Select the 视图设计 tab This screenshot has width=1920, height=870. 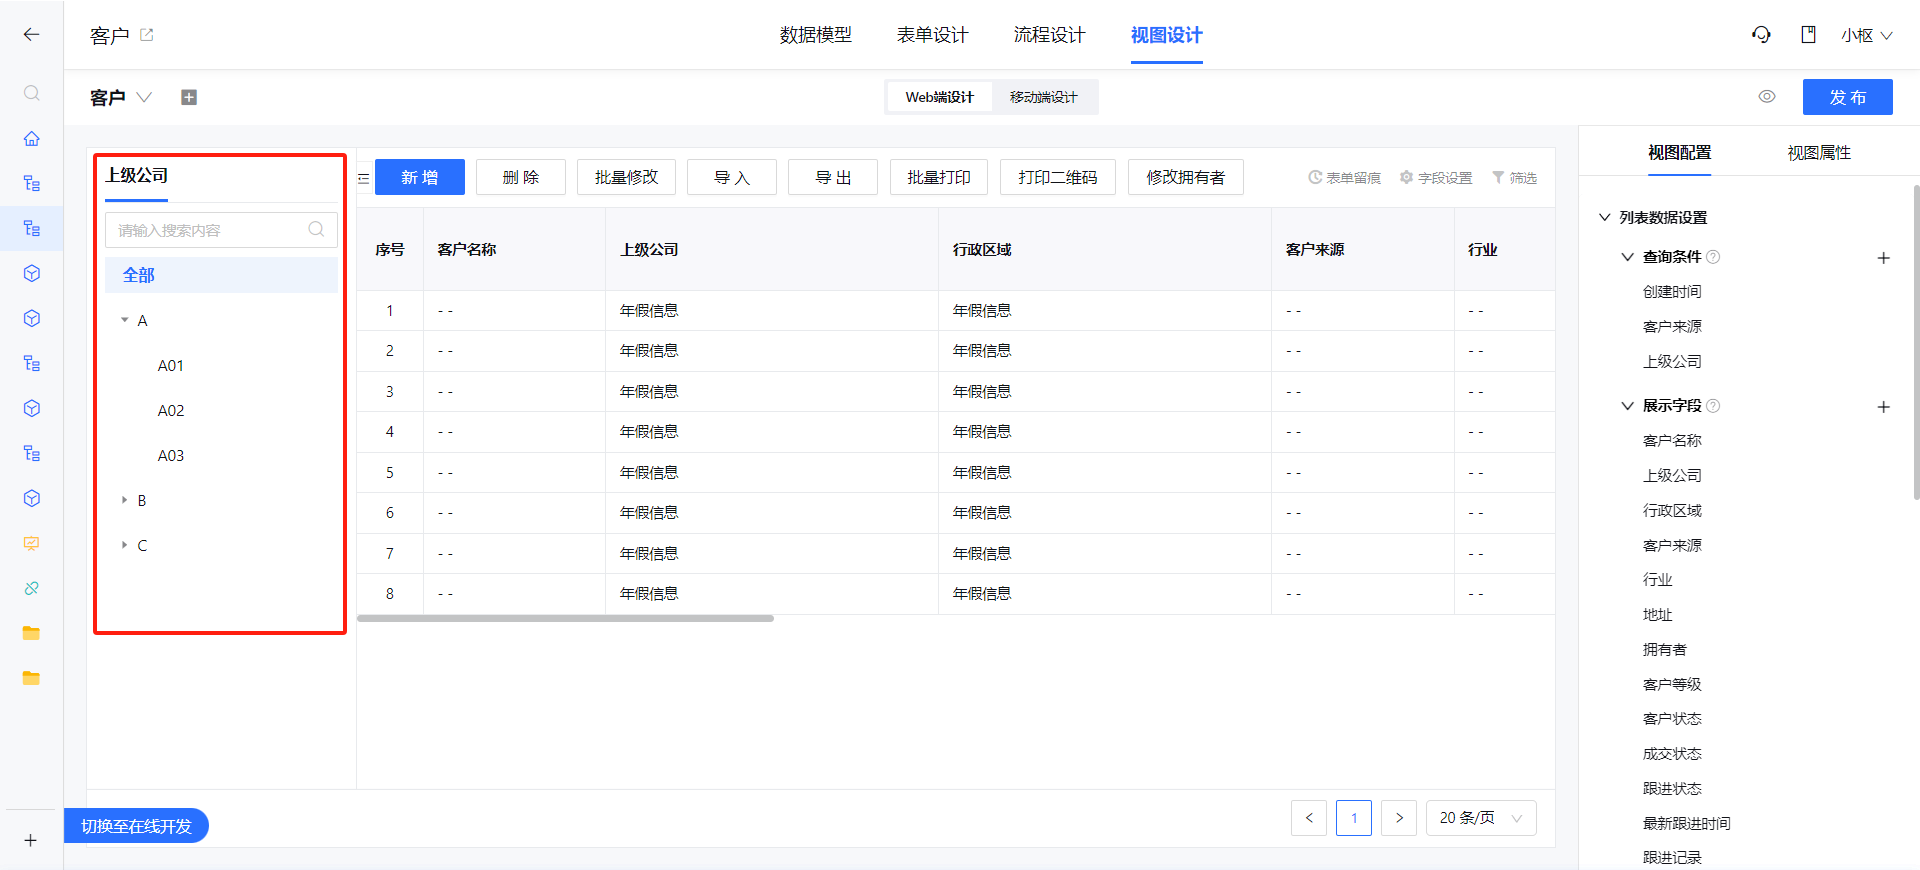[x=1166, y=35]
